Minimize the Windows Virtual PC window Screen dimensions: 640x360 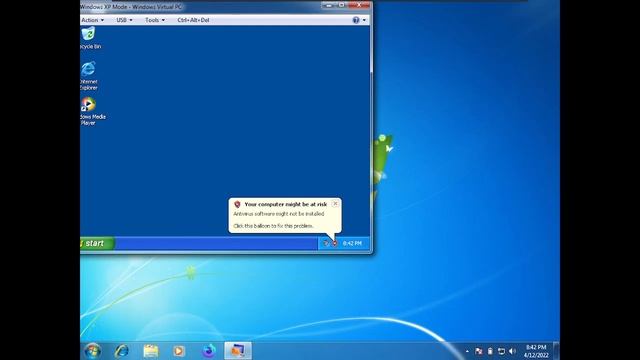coord(329,5)
